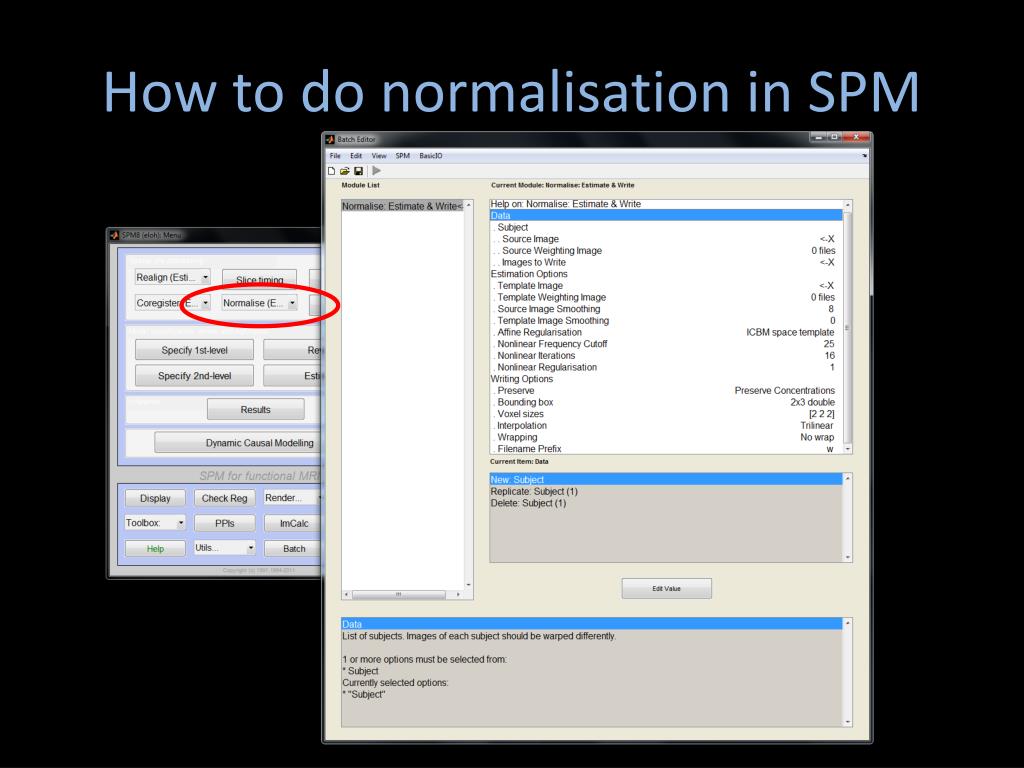Click Help on: Normalise: Estimate & Write row
Viewport: 1024px width, 768px height.
[x=666, y=204]
